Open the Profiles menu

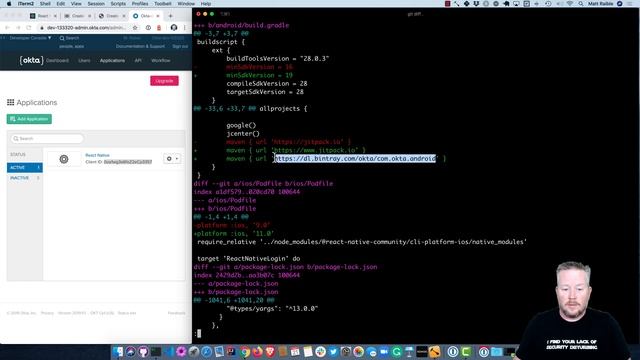click(140, 4)
